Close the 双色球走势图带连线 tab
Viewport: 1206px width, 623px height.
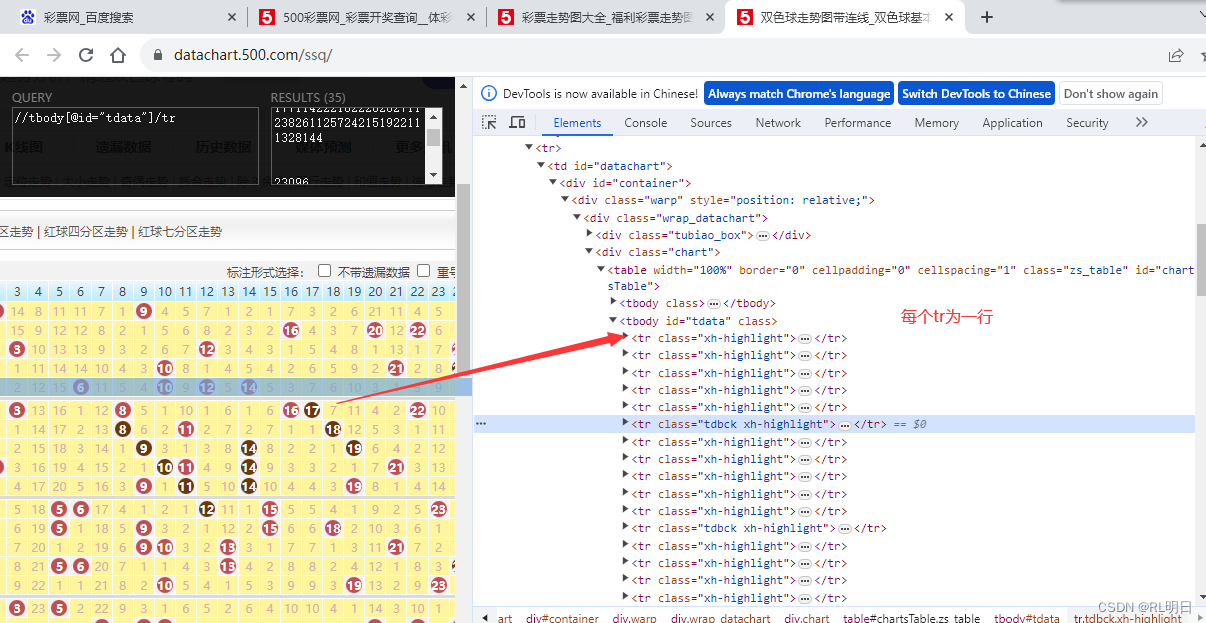[948, 17]
